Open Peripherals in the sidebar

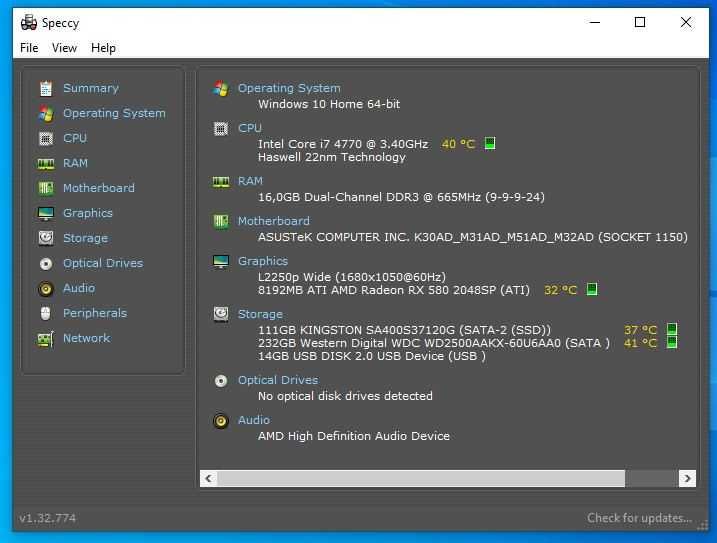[95, 313]
